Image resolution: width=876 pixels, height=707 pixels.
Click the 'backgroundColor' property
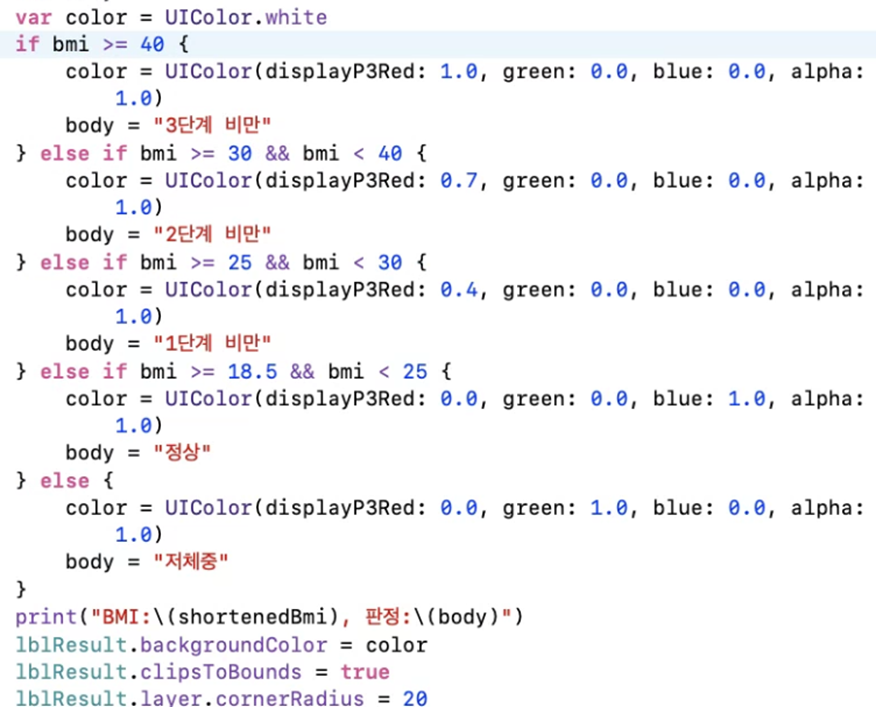click(234, 645)
